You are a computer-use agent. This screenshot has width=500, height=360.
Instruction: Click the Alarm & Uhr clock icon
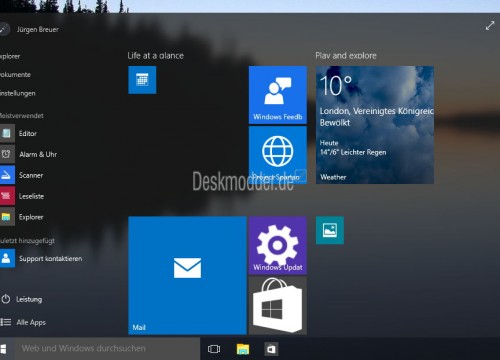click(x=7, y=154)
